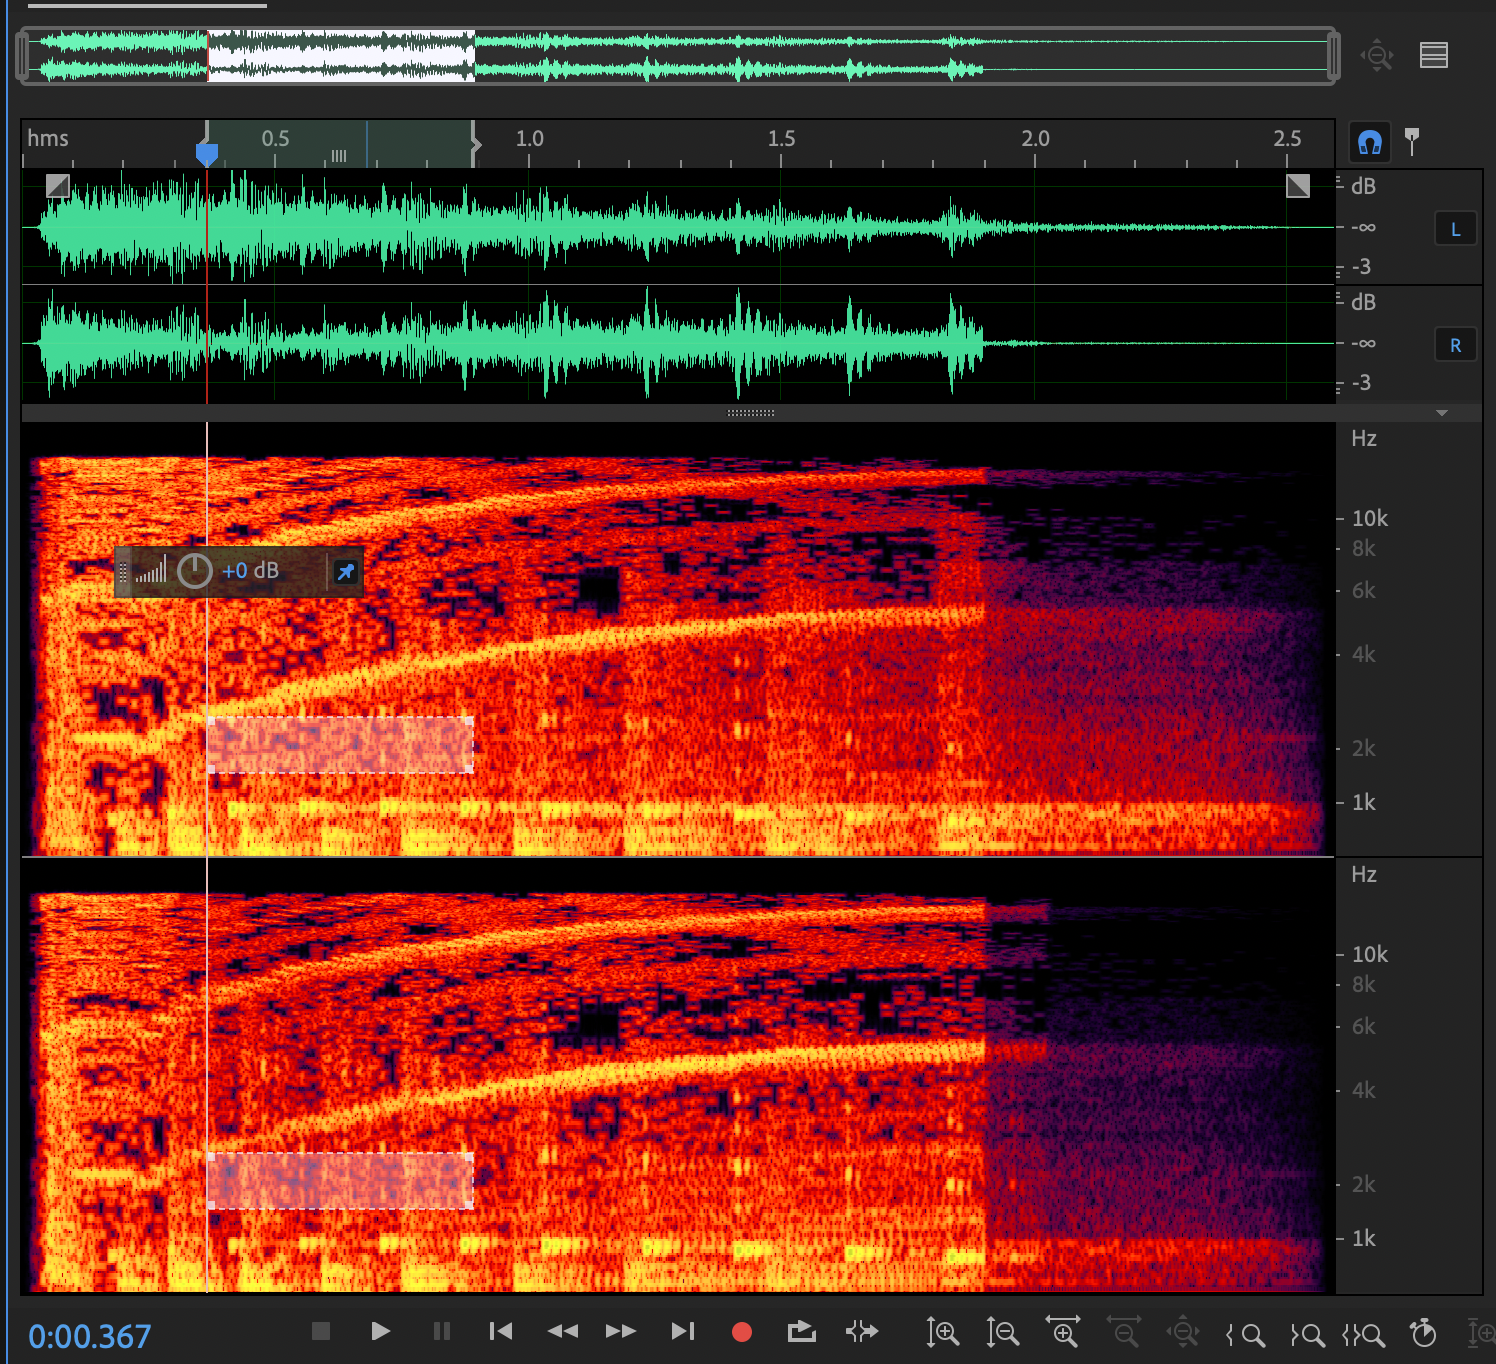Open the editor panel menu icon
Screen dimensions: 1496x1364
pyautogui.click(x=1433, y=56)
